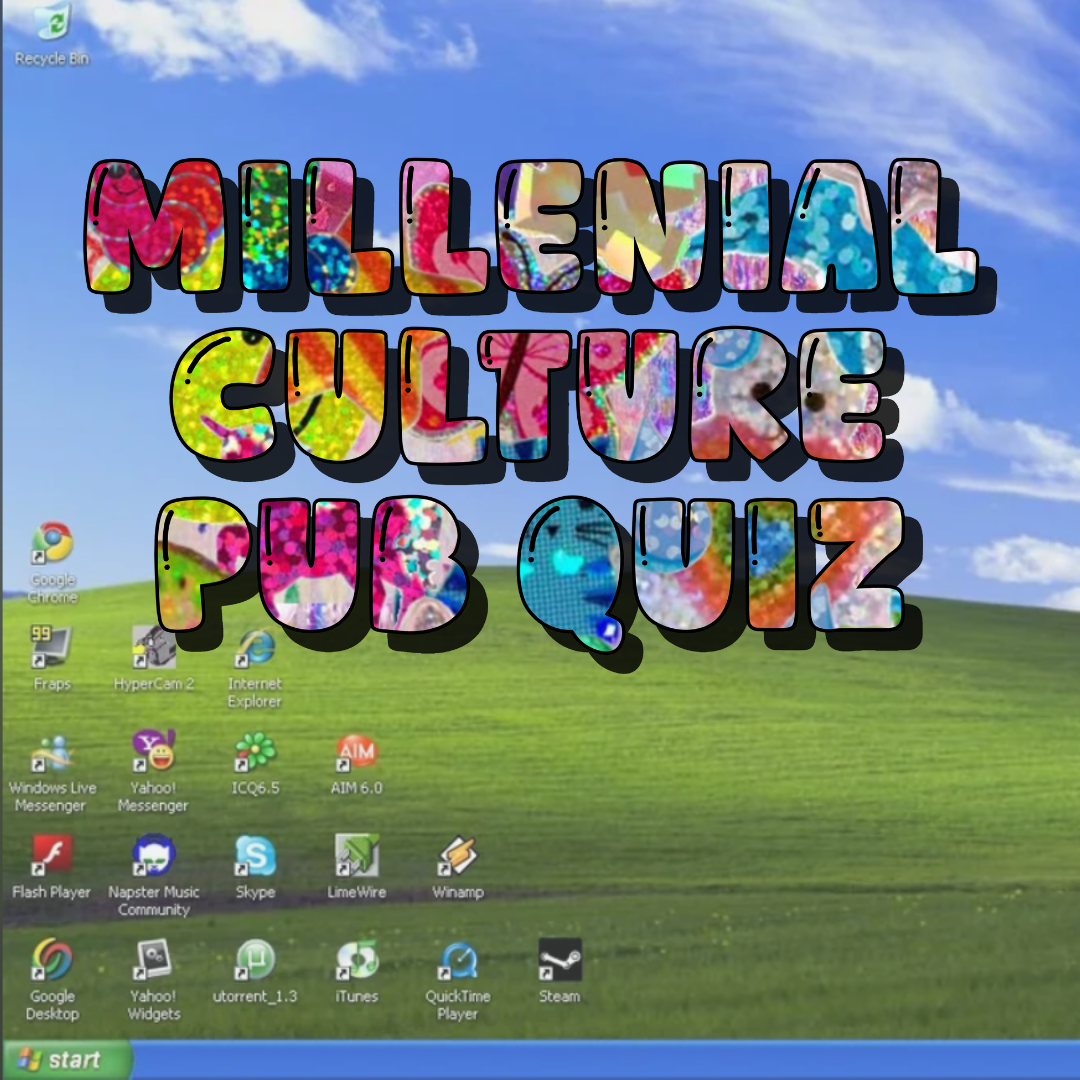This screenshot has width=1080, height=1080.
Task: Launch Internet Explorer icon
Action: [x=255, y=648]
